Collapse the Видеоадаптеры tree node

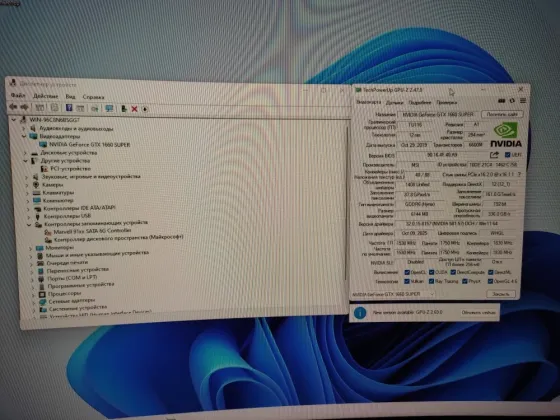pos(24,136)
